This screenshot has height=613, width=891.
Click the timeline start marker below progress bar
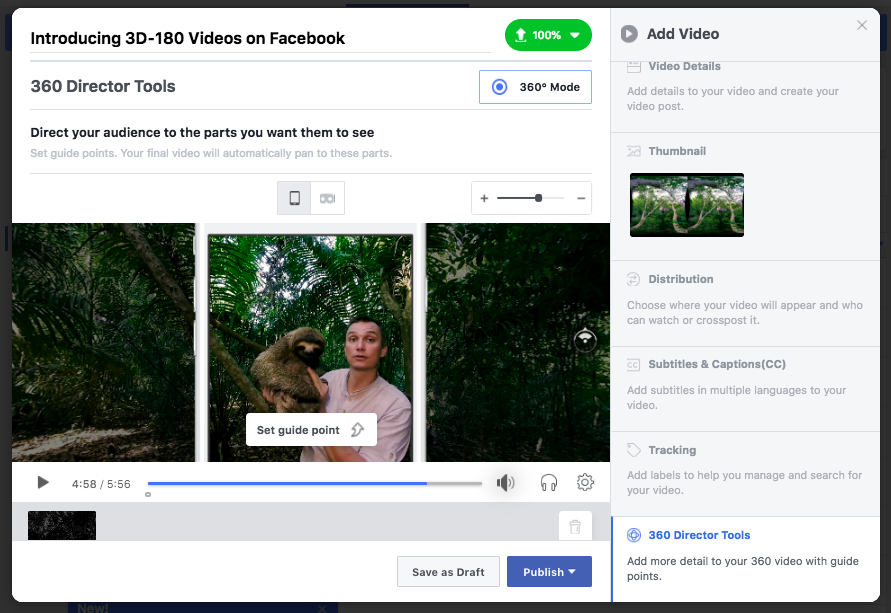(x=148, y=494)
